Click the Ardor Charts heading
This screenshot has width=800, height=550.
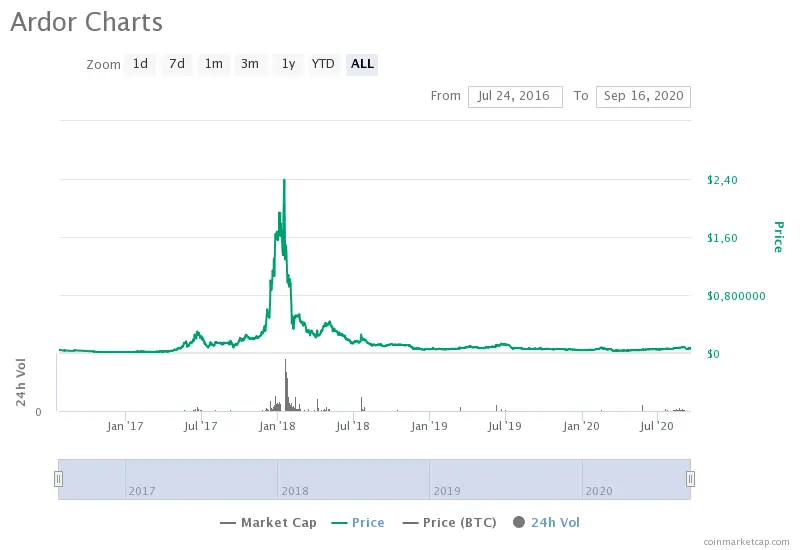(86, 22)
